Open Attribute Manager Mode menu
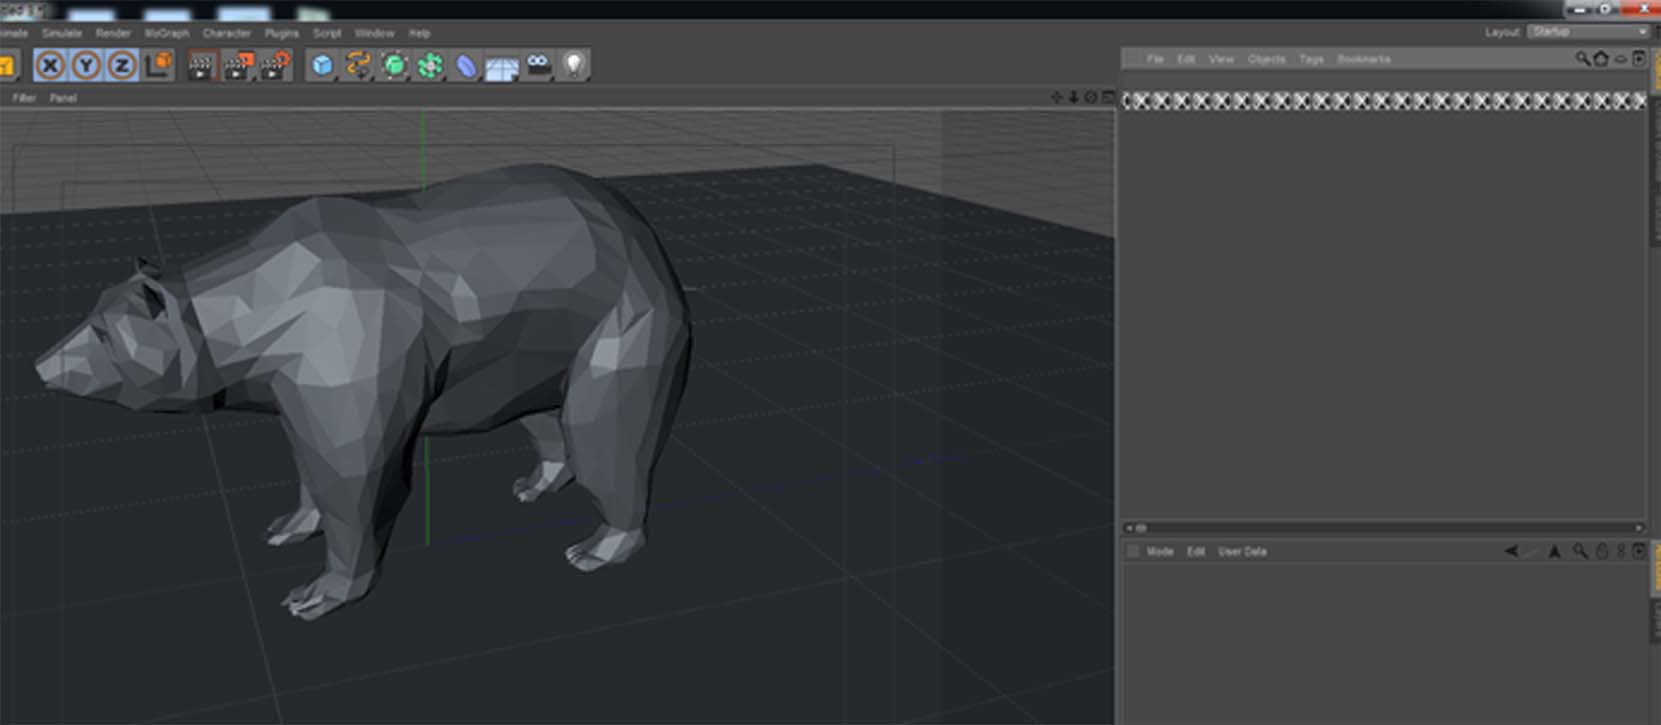The height and width of the screenshot is (725, 1661). [x=1160, y=551]
